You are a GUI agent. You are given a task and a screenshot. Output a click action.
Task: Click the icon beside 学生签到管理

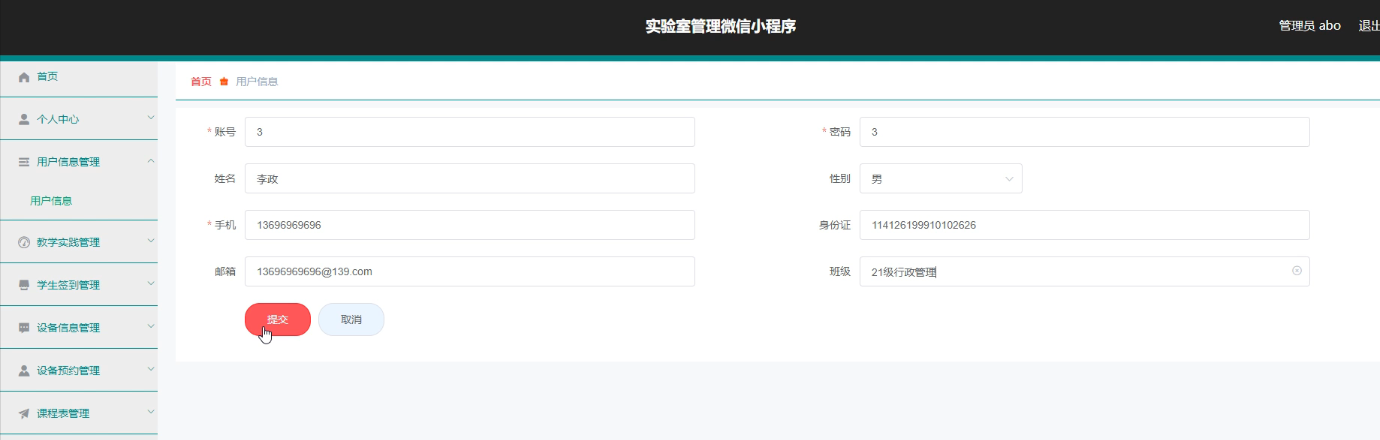coord(24,285)
